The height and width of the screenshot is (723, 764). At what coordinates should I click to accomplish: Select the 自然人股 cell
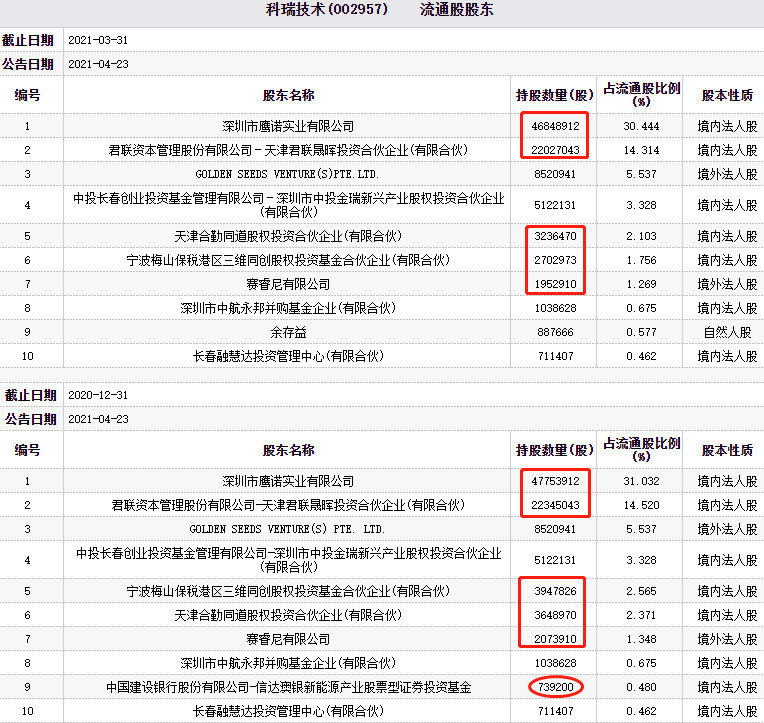point(727,332)
